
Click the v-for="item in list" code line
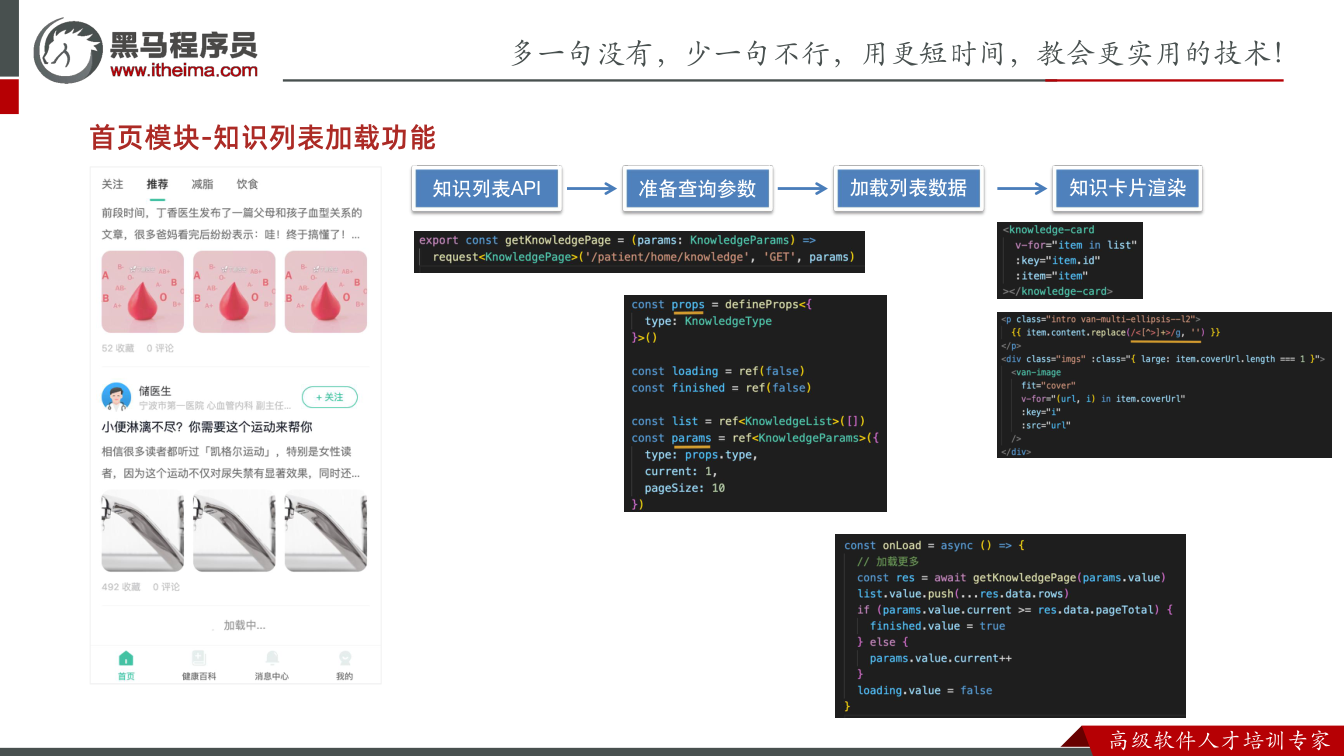pyautogui.click(x=1076, y=245)
